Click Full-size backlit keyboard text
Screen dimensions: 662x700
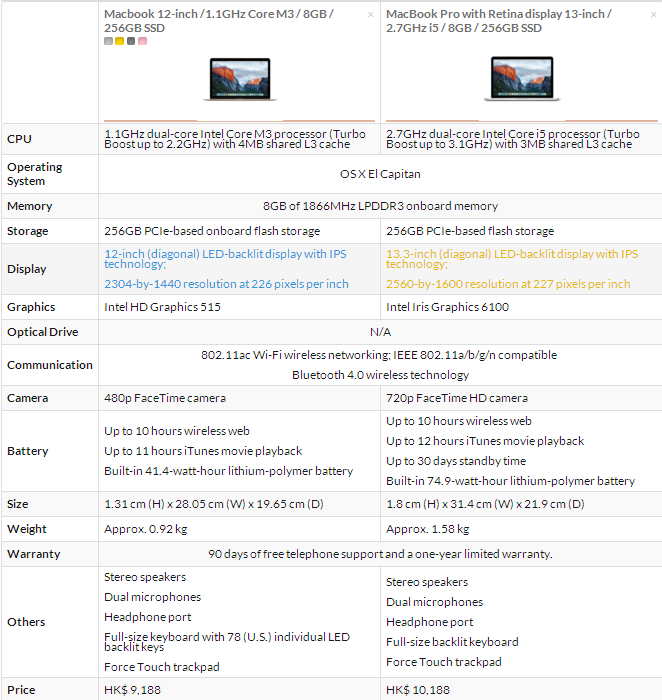[x=452, y=642]
